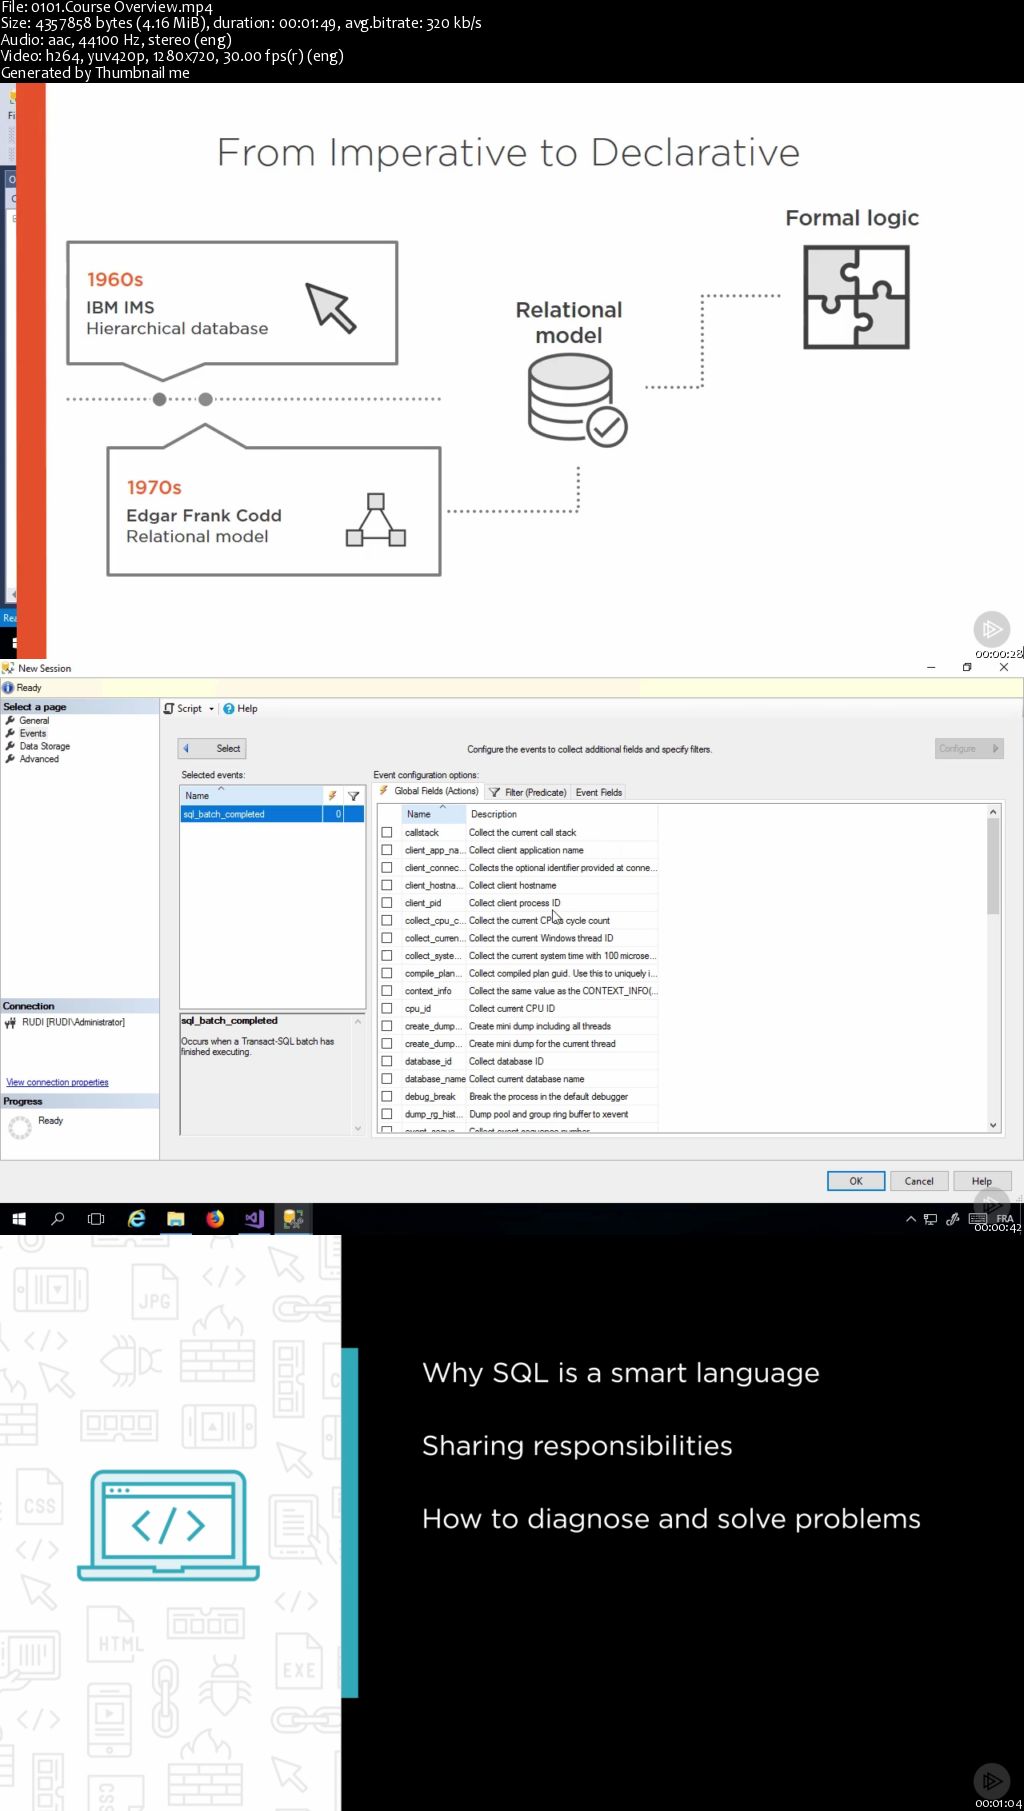Switch to Visual Studio on taskbar
This screenshot has height=1811, width=1024.
click(254, 1219)
